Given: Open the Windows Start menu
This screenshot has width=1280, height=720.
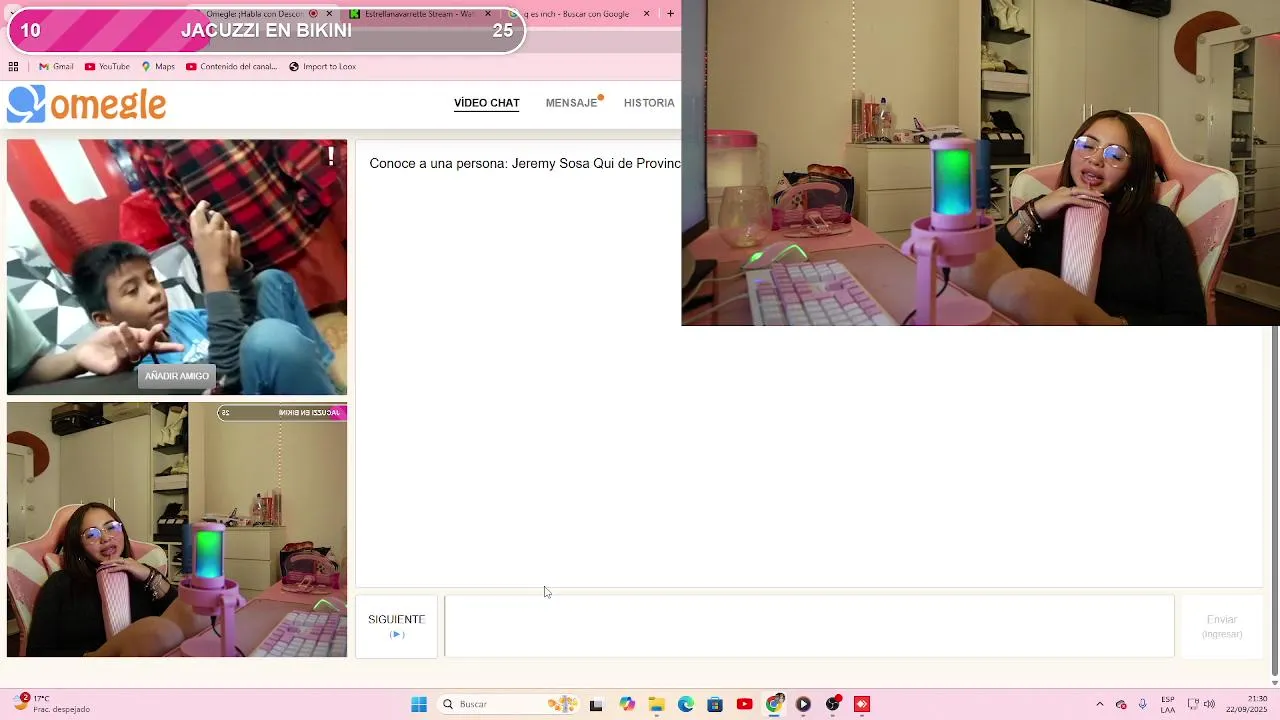Looking at the screenshot, I should (x=419, y=704).
